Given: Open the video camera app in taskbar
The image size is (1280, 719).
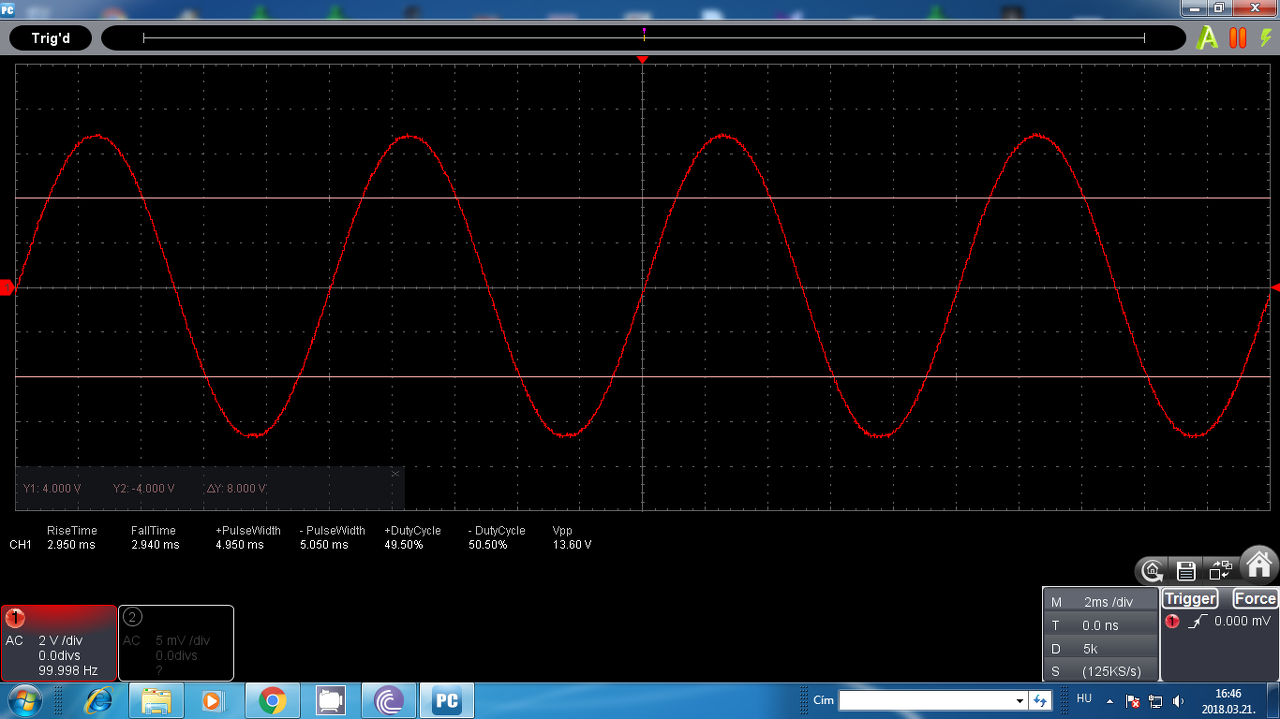Looking at the screenshot, I should (330, 700).
